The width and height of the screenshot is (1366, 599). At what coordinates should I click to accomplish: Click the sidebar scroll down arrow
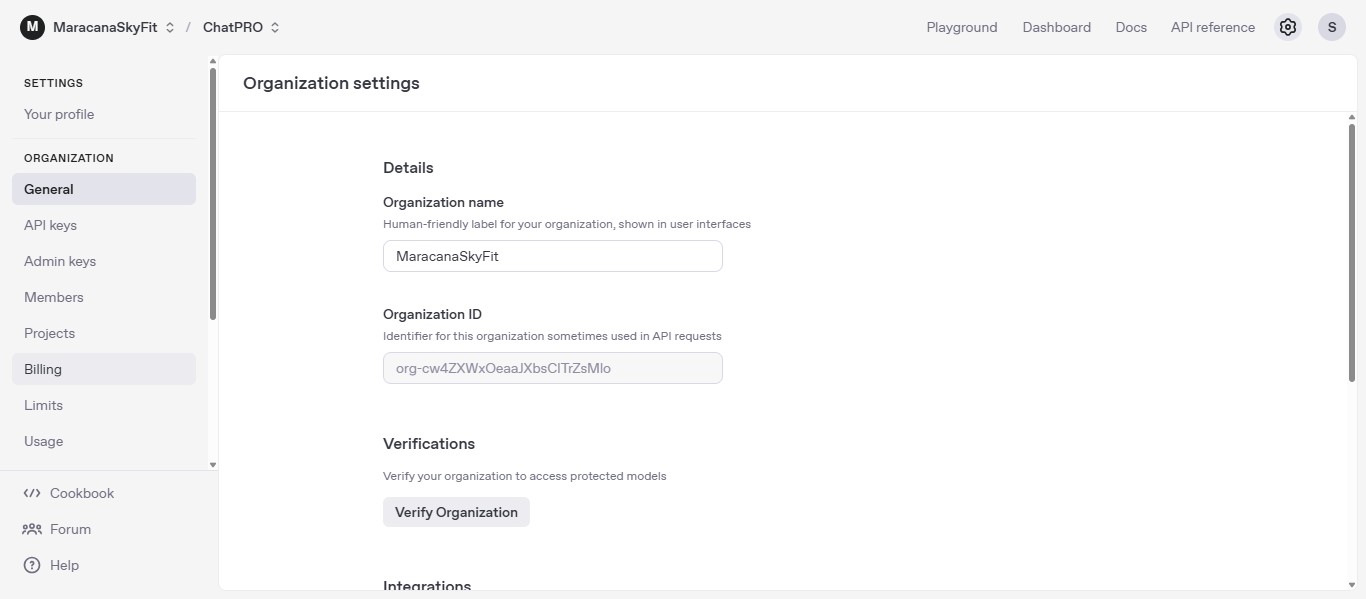pyautogui.click(x=213, y=464)
